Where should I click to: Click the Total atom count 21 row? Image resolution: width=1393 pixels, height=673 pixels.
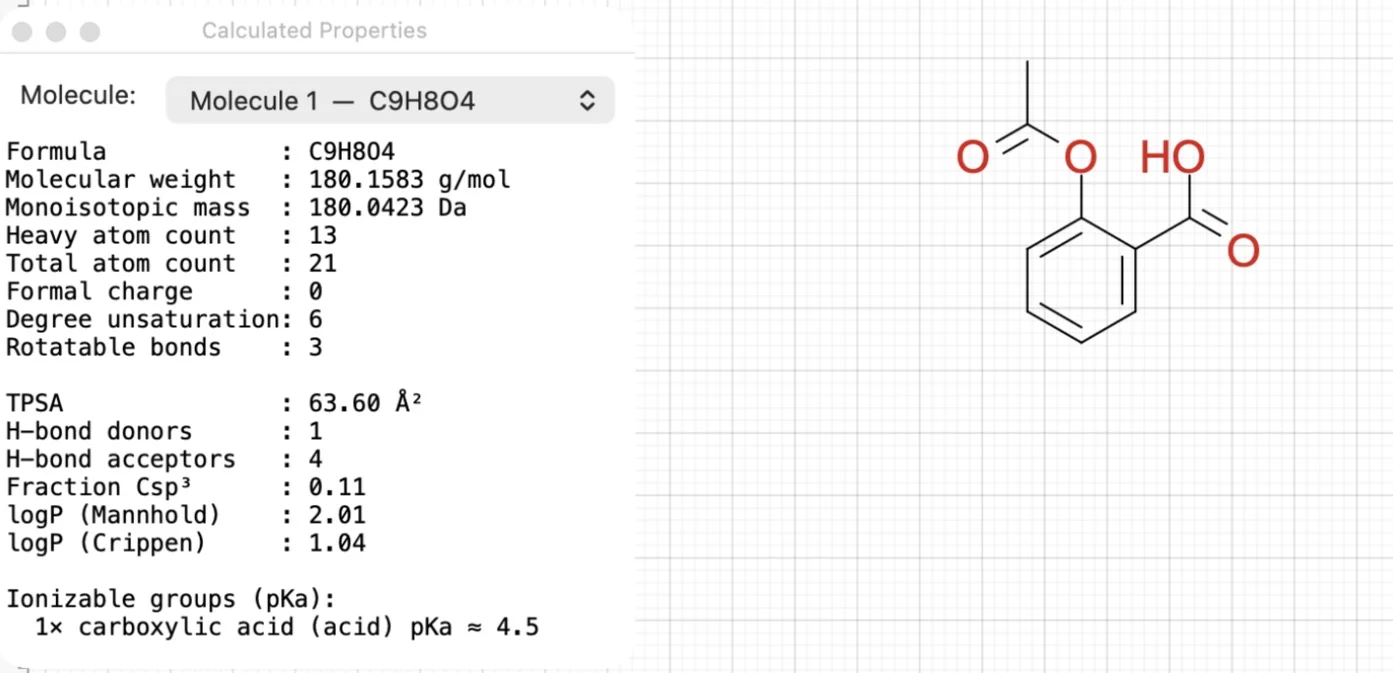pyautogui.click(x=172, y=264)
